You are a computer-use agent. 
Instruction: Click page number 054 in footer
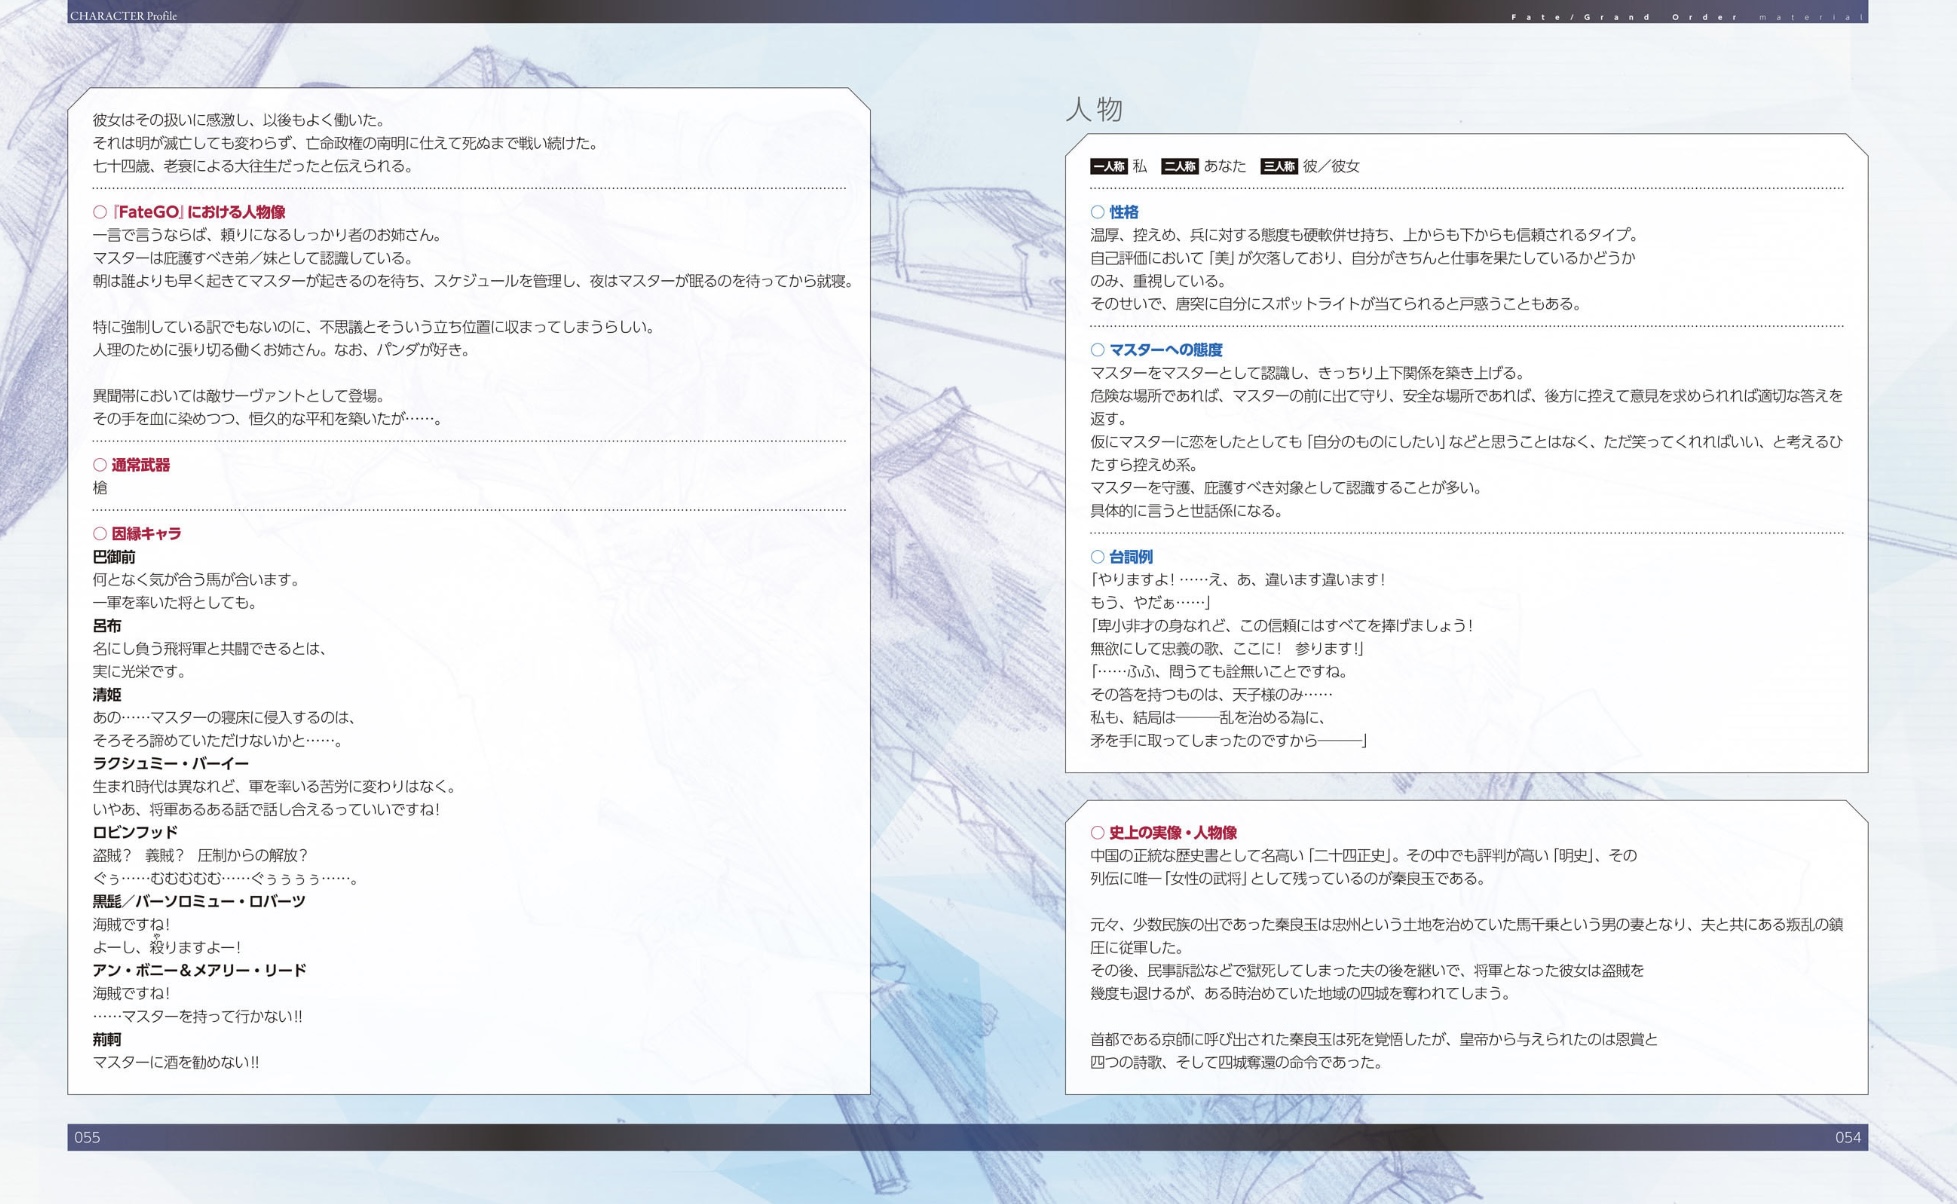pos(1847,1138)
